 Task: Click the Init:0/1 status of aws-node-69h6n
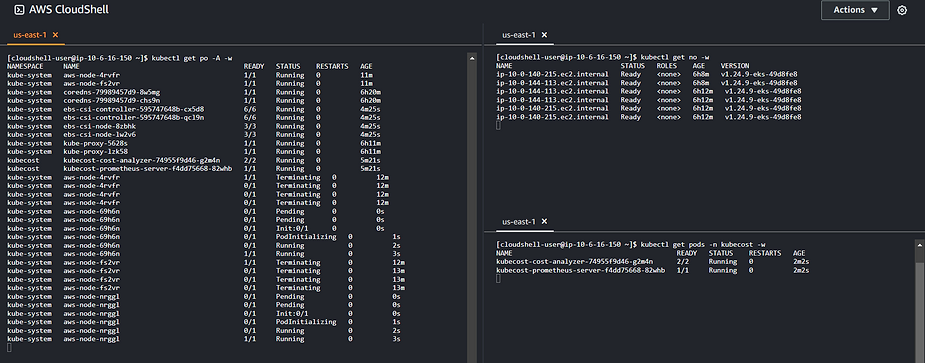292,228
